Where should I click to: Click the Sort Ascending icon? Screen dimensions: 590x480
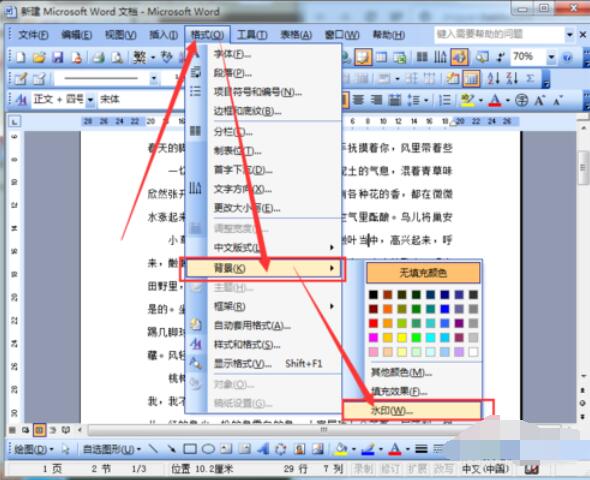tap(493, 78)
